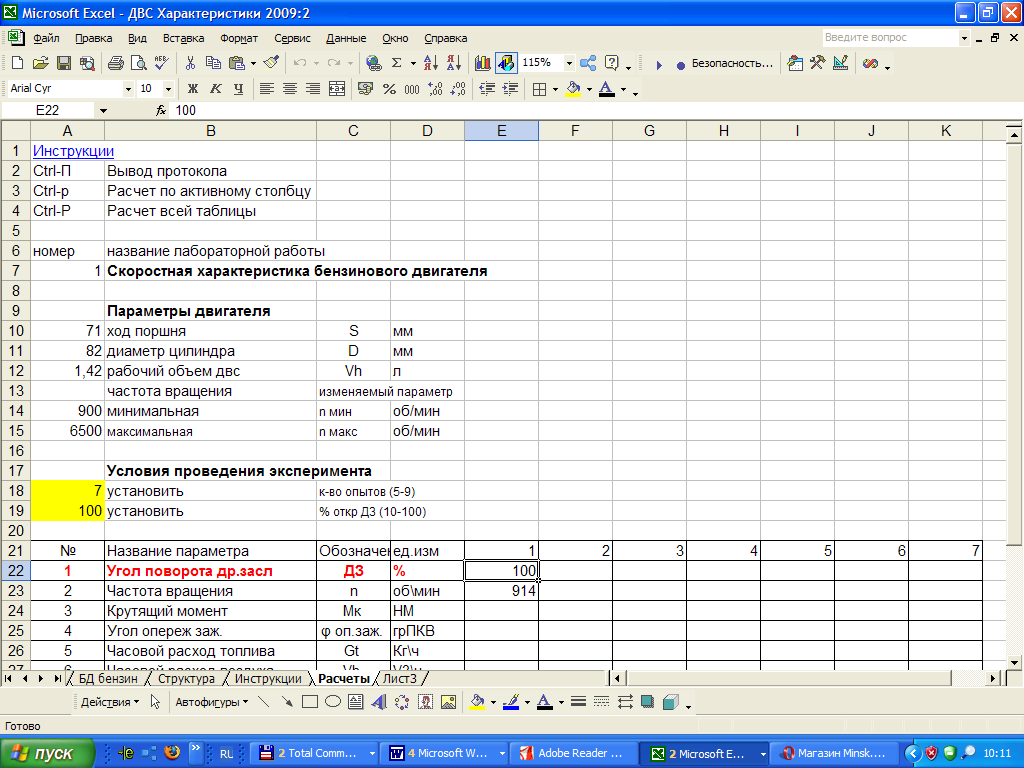Insert clip art icon in drawing toolbar
1024x768 pixels.
pos(425,702)
